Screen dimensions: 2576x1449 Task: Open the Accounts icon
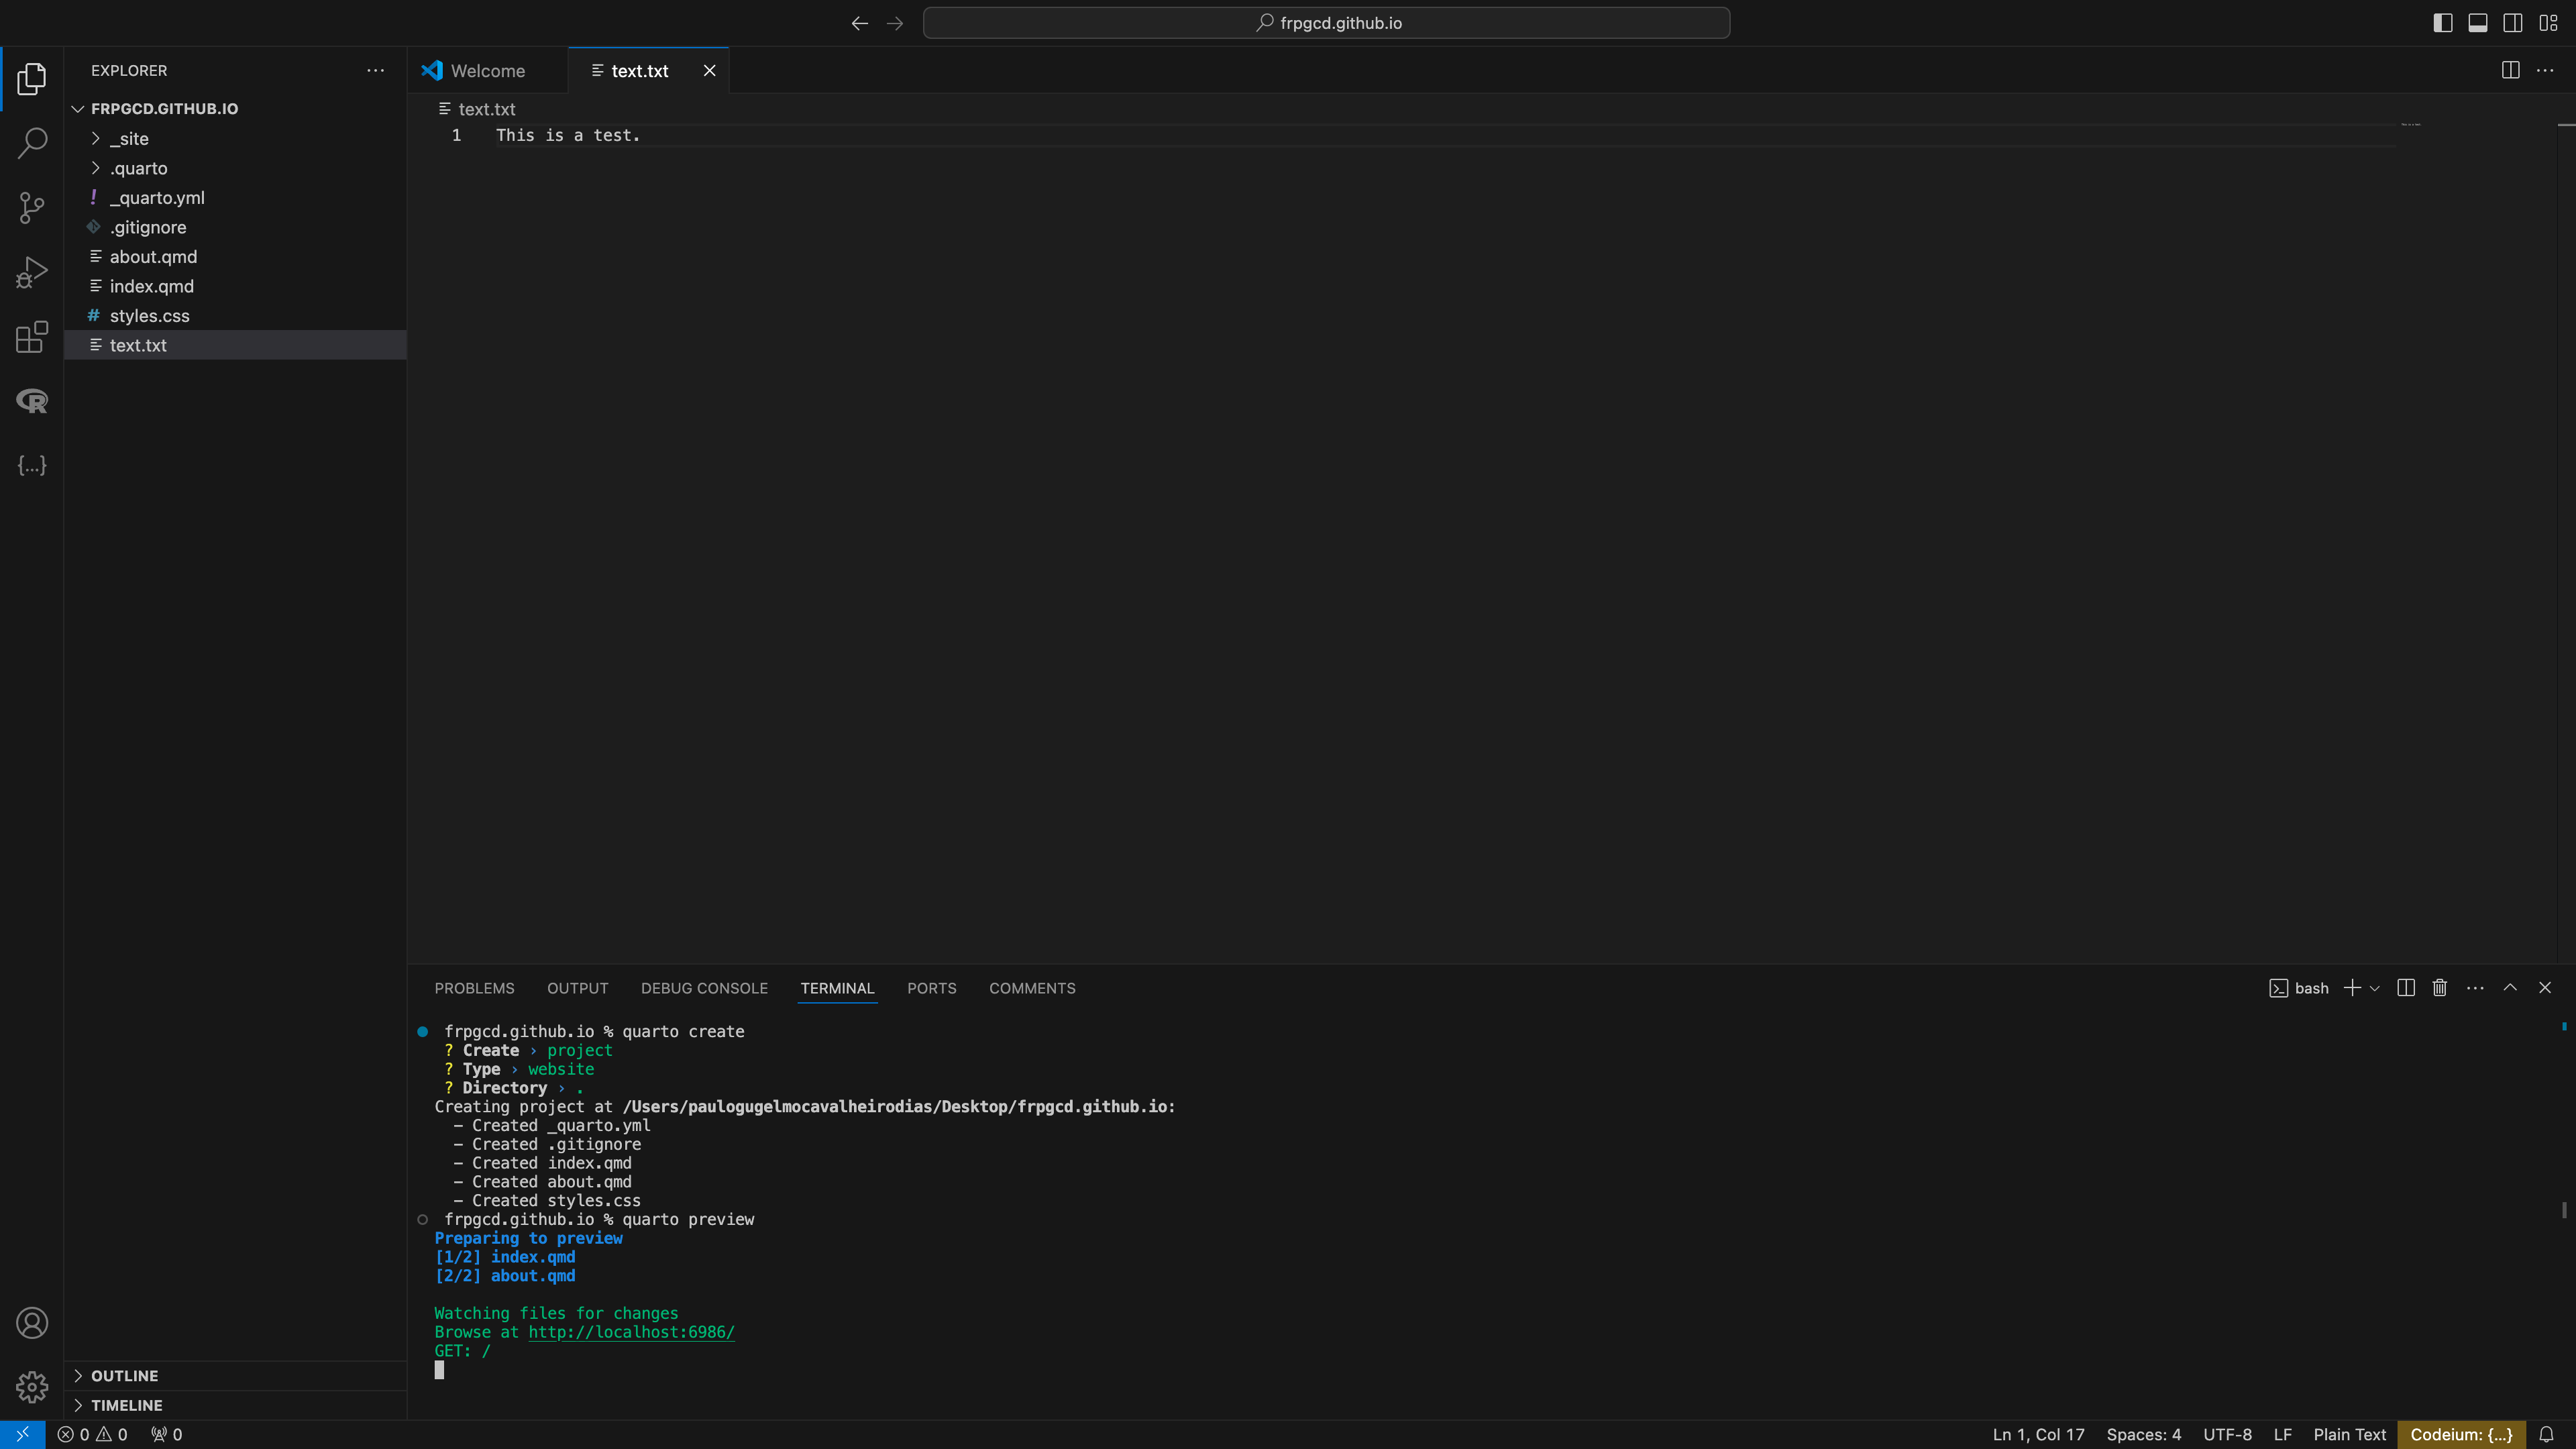32,1323
